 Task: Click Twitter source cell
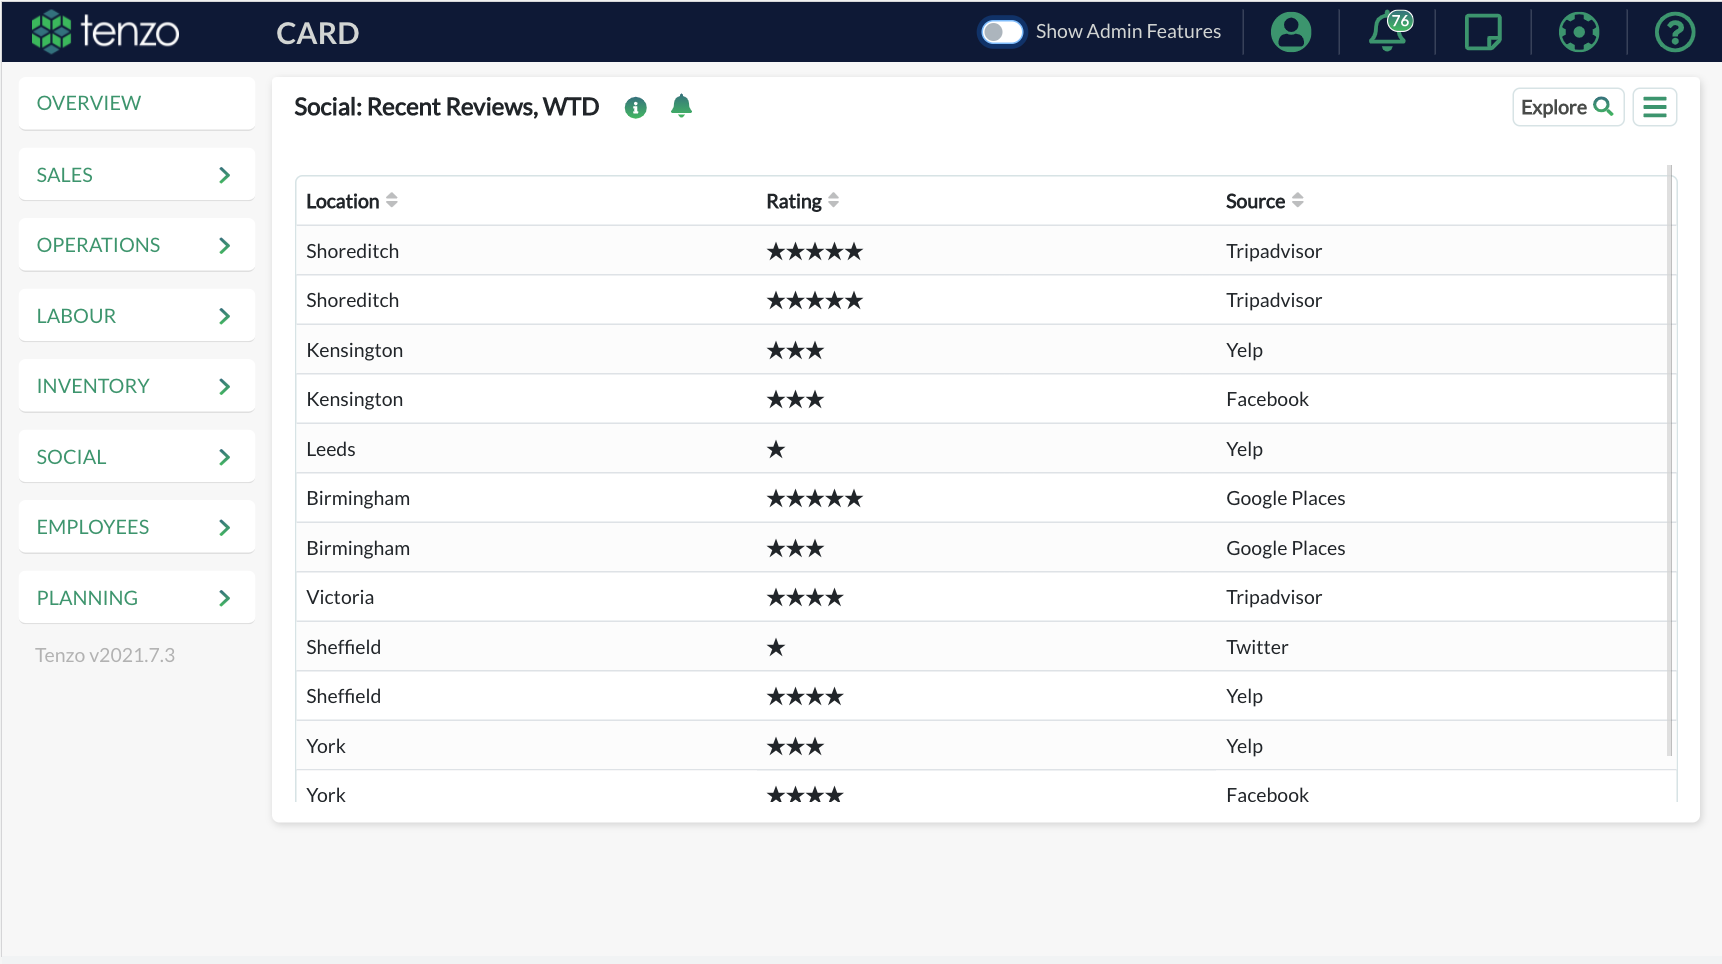pyautogui.click(x=1257, y=647)
